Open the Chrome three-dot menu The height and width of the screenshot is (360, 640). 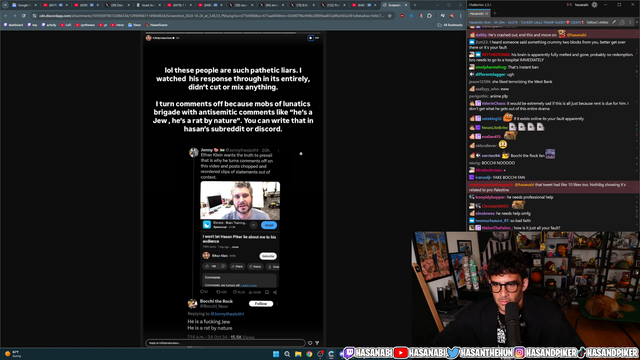coord(460,16)
